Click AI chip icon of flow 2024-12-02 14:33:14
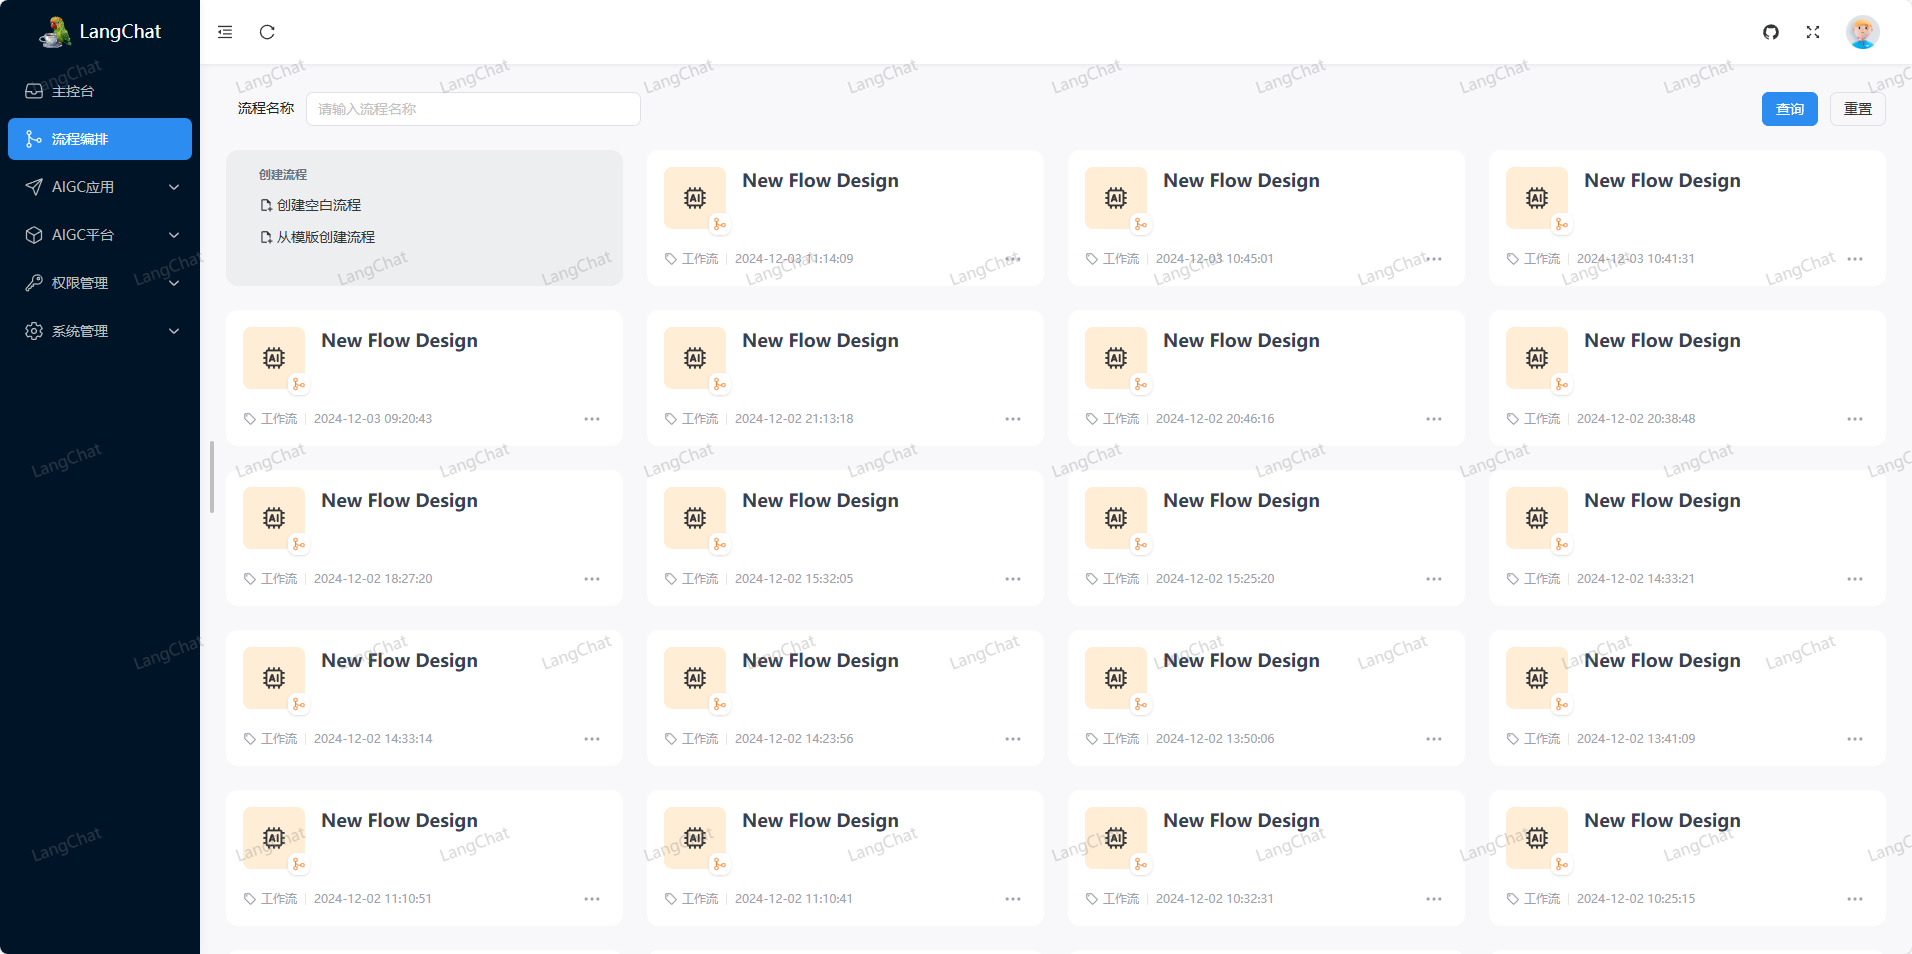The width and height of the screenshot is (1912, 954). pos(274,678)
